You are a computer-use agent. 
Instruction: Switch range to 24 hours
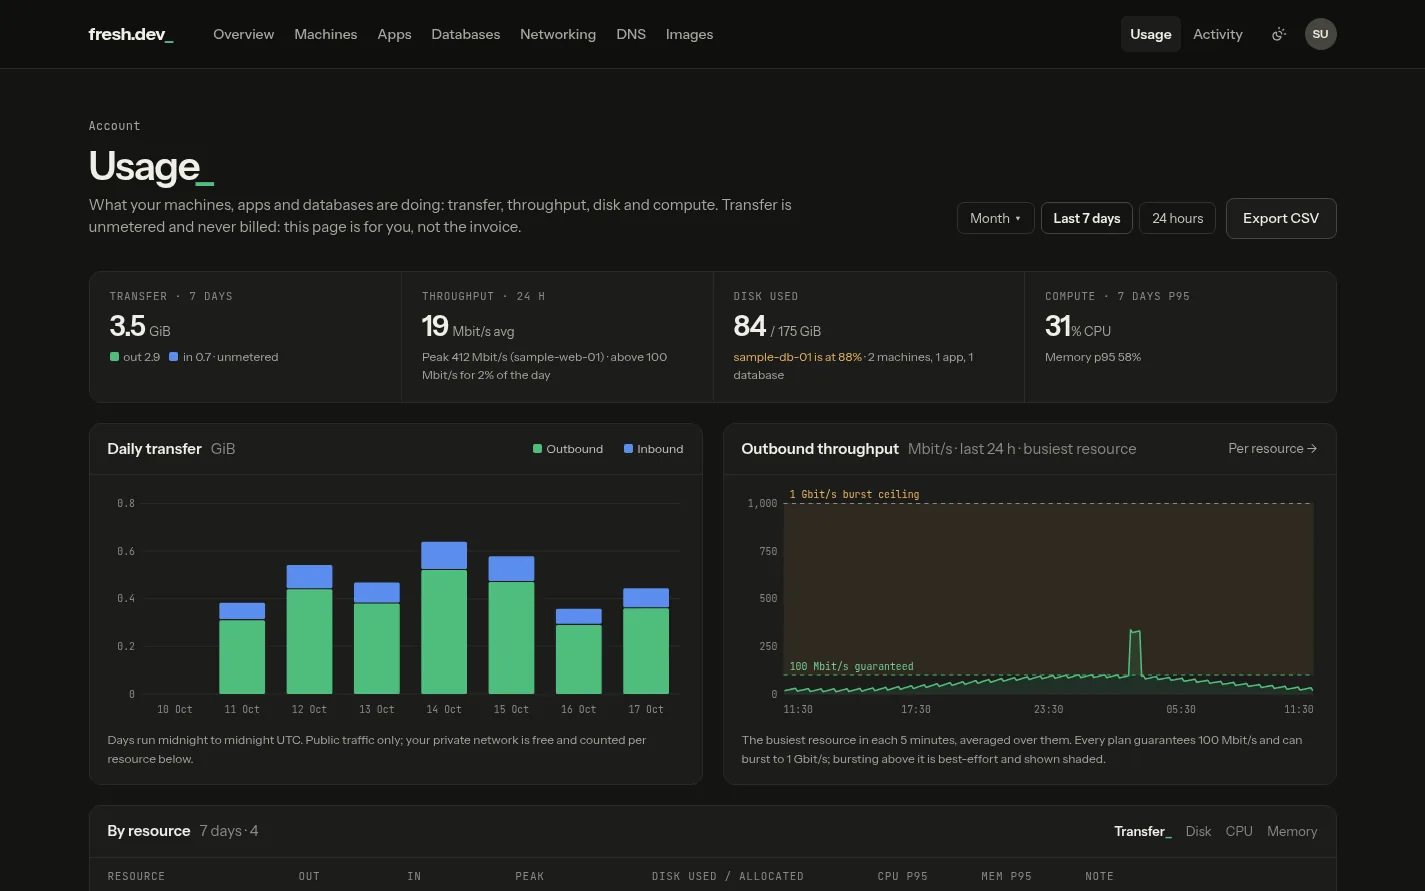click(x=1177, y=218)
